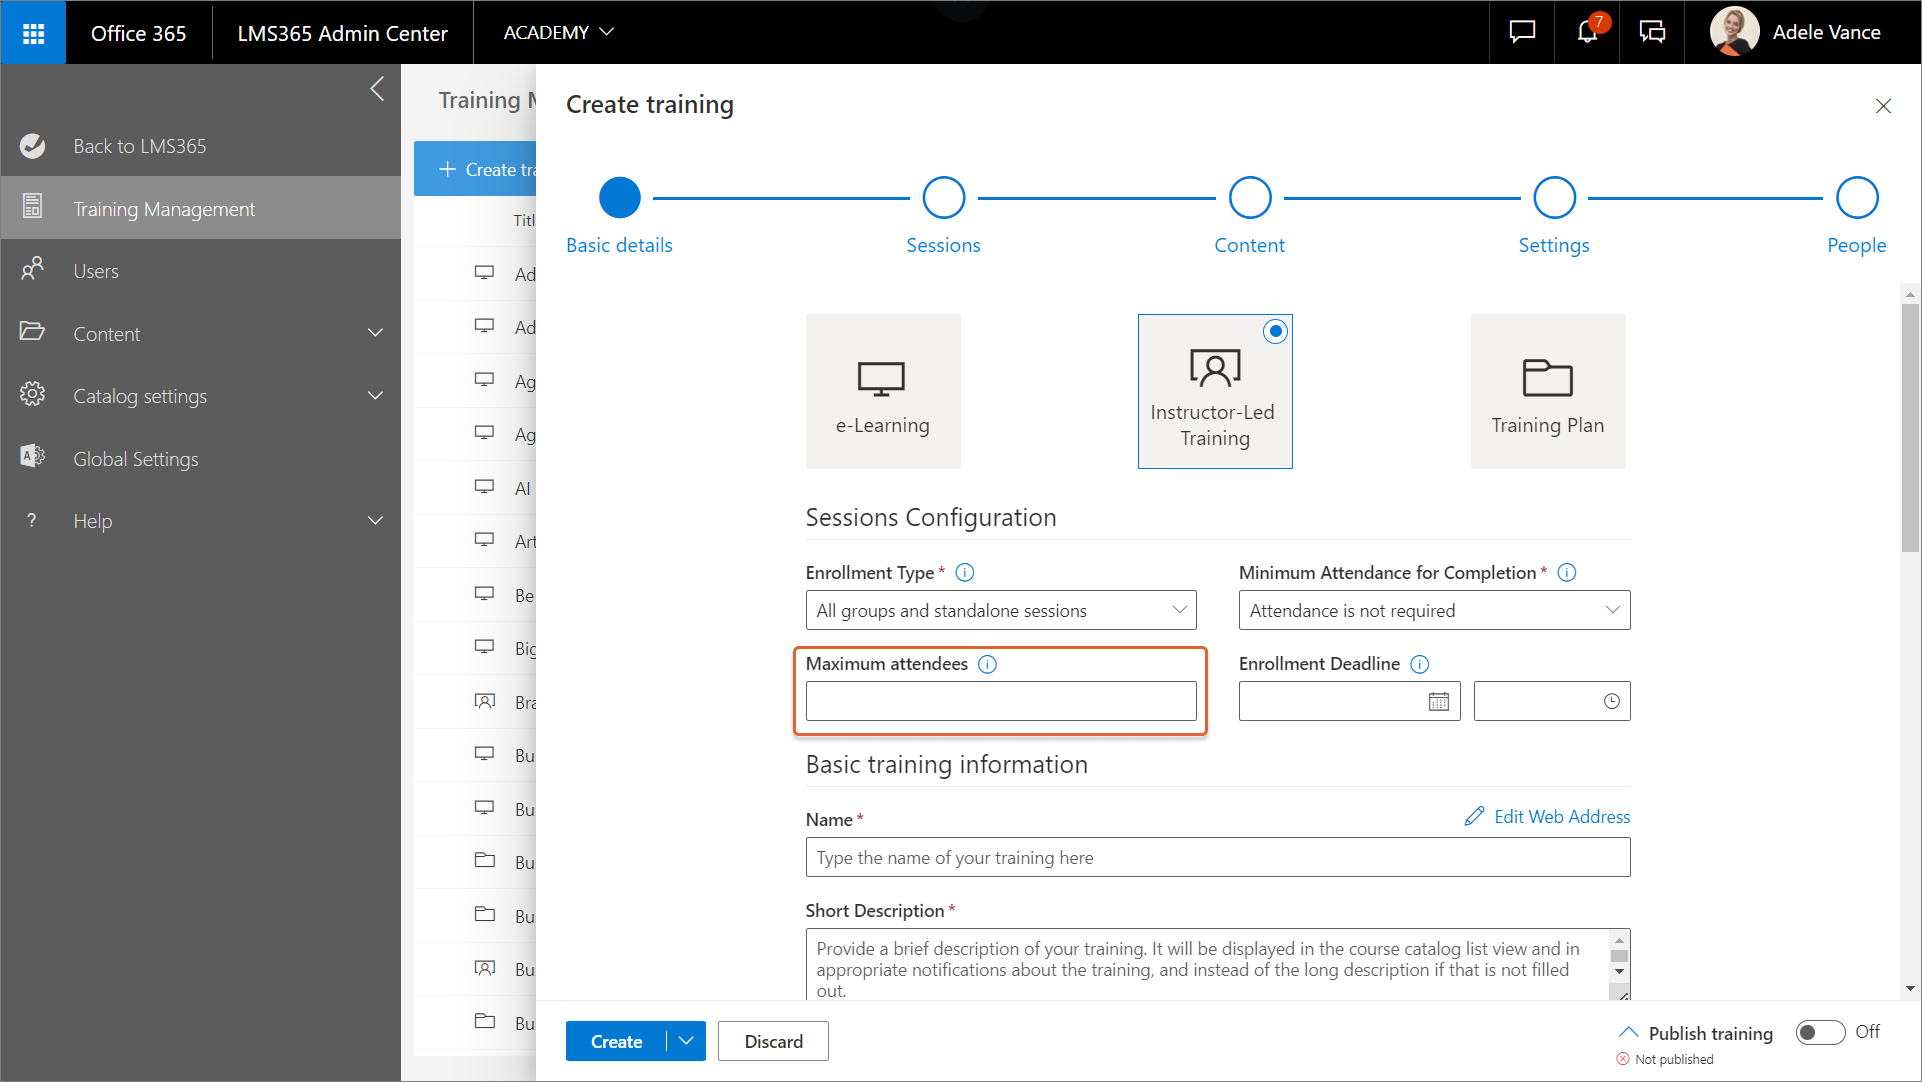
Task: Click the Create button
Action: [x=616, y=1041]
